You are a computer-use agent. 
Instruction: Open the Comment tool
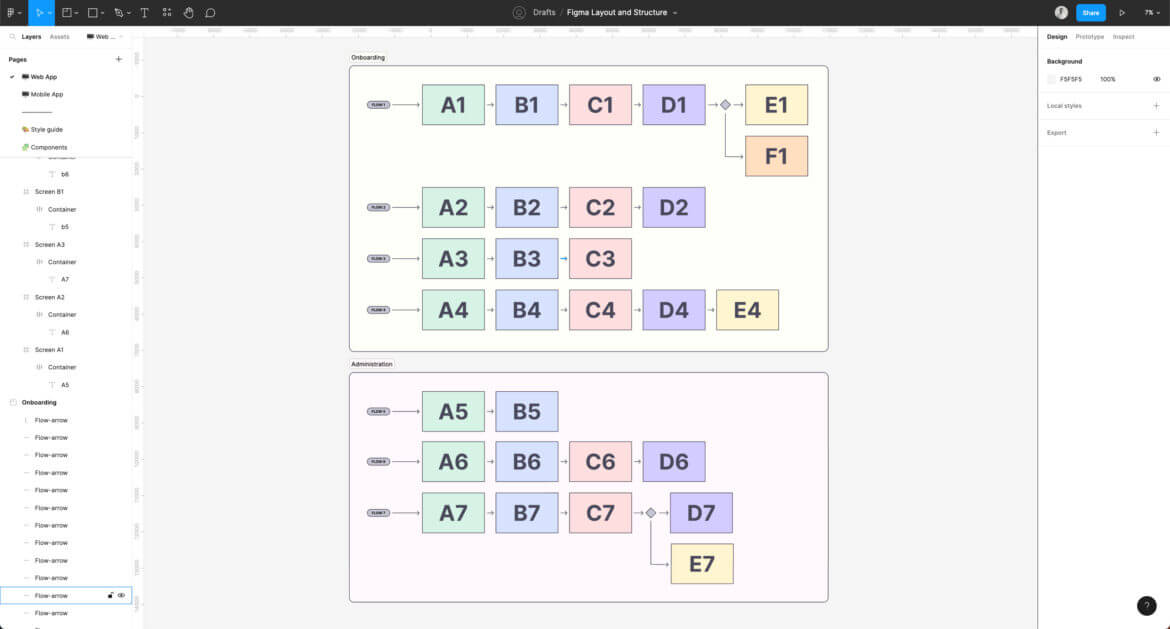[x=212, y=12]
